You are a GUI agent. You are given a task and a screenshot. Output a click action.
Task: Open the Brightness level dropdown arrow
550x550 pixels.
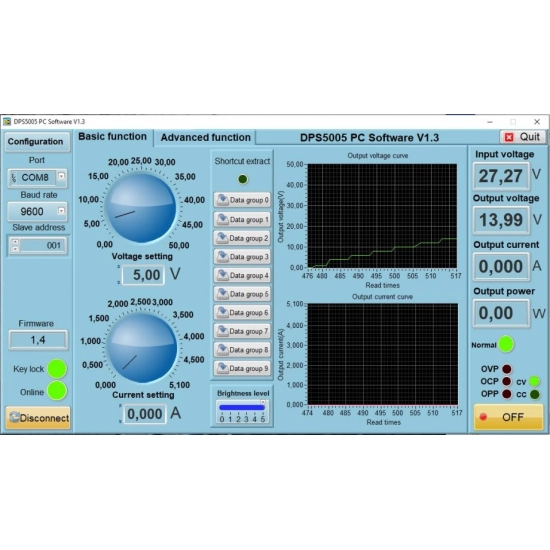pyautogui.click(x=262, y=402)
